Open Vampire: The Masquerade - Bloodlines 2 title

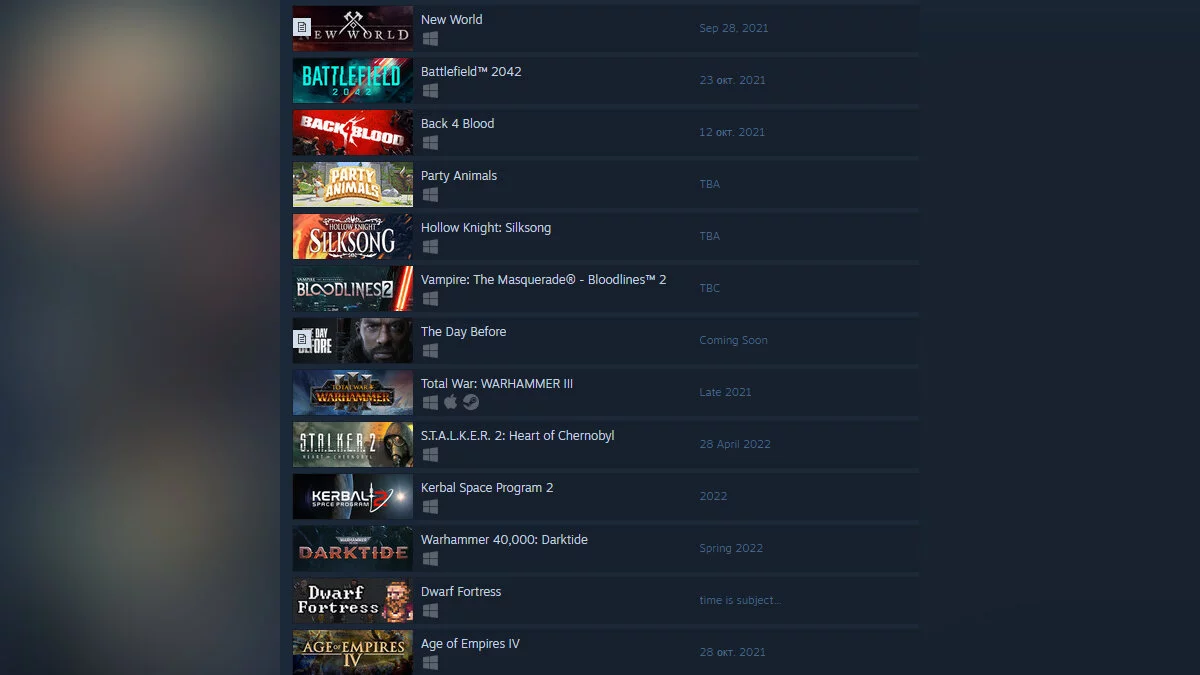543,279
